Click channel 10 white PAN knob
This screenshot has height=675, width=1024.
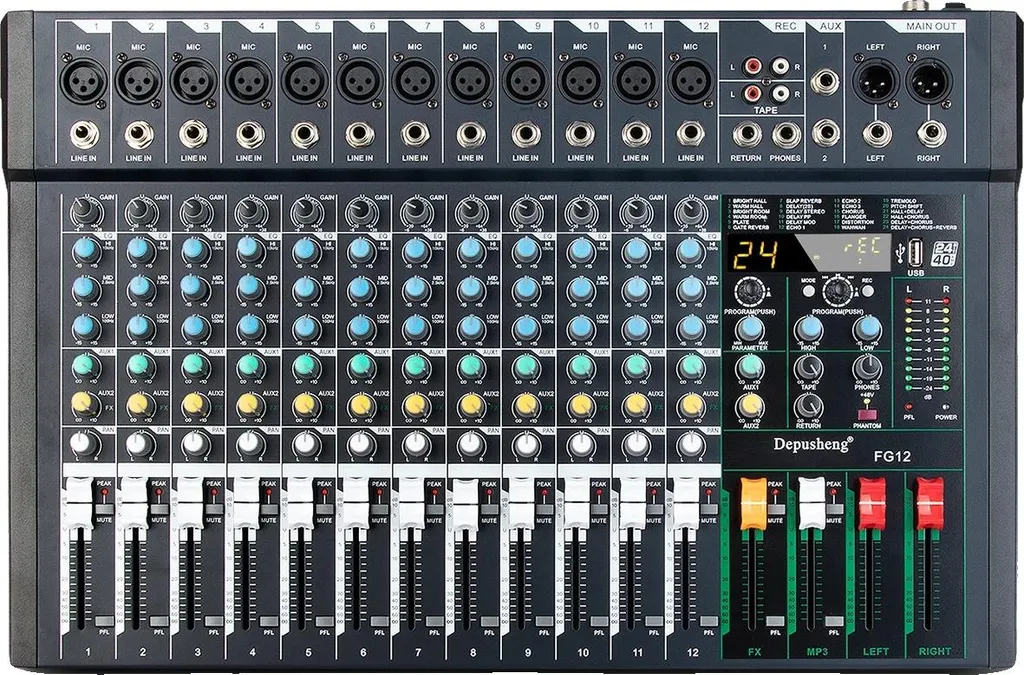pos(580,445)
